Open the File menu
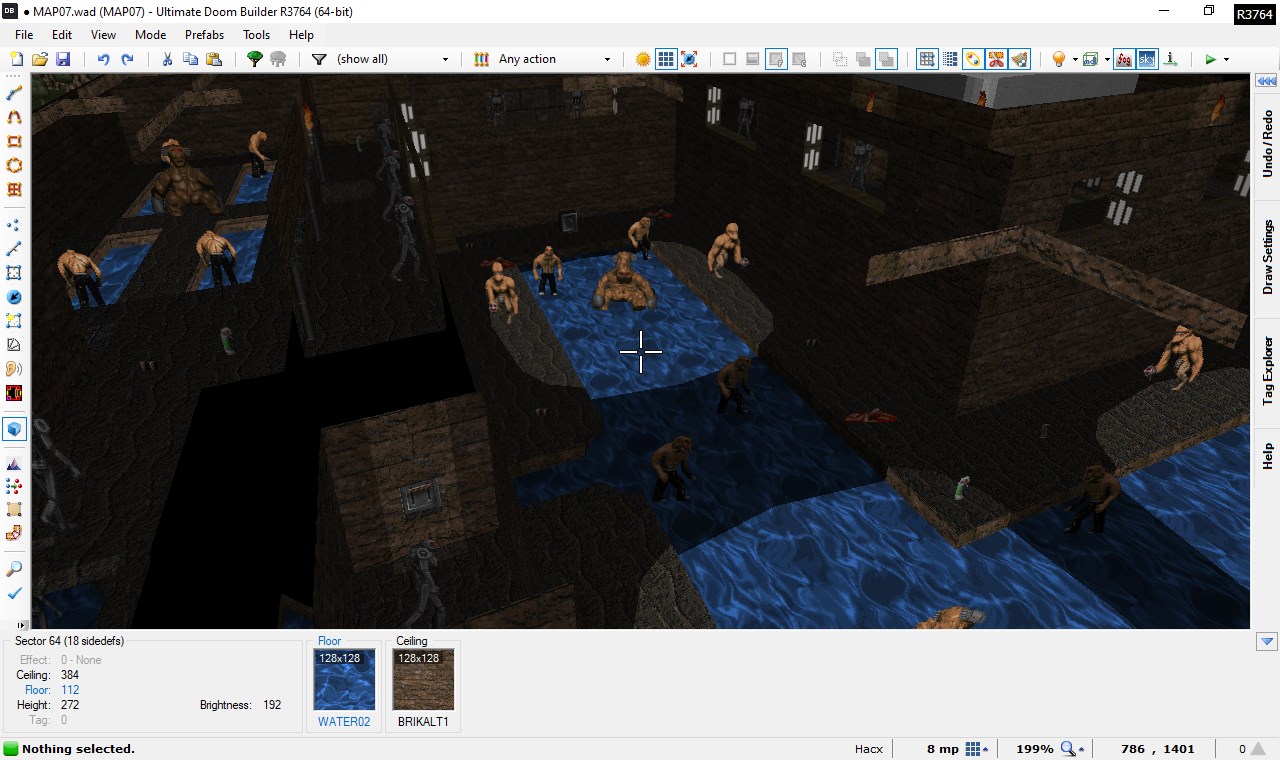 (x=24, y=34)
